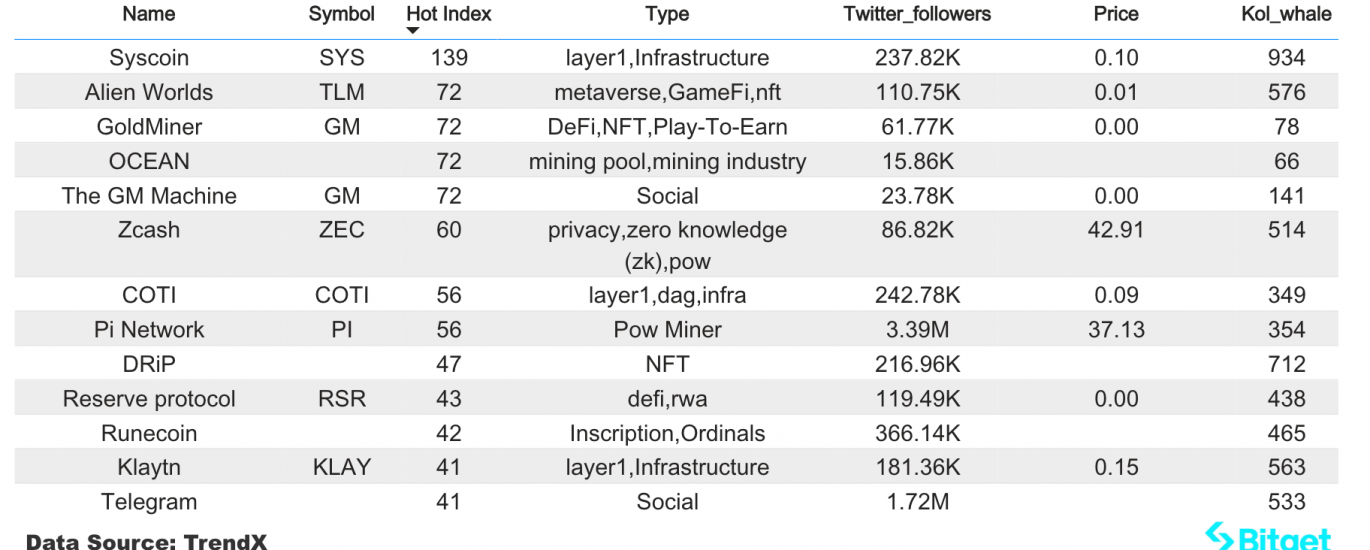Click the Hot Index sort arrow
This screenshot has width=1370, height=550.
click(413, 30)
